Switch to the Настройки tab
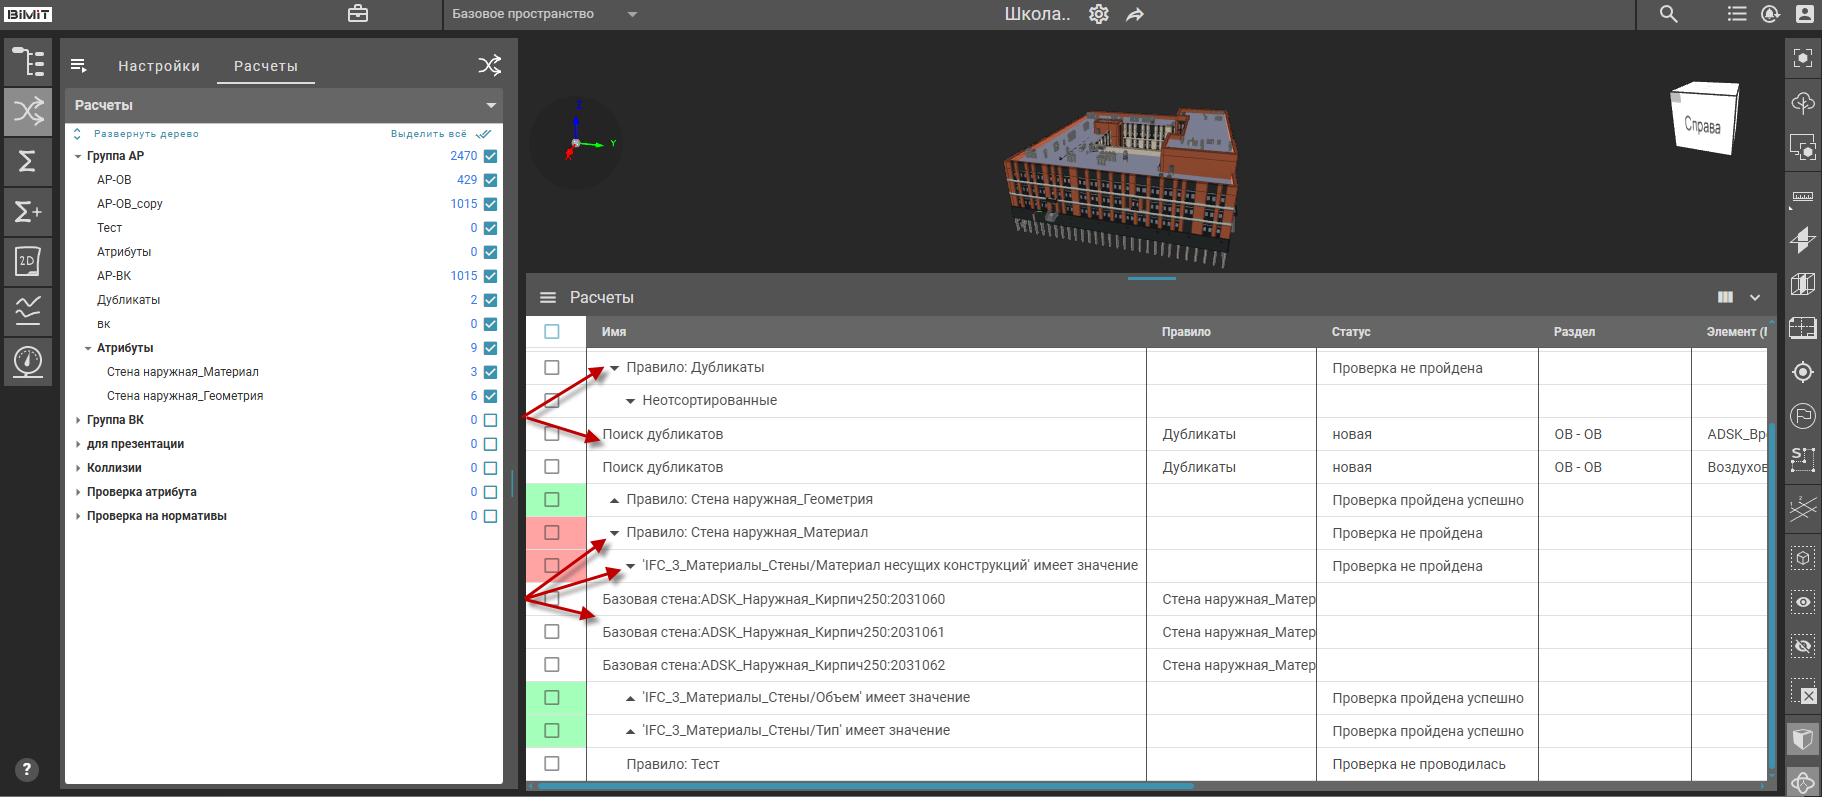Screen dimensions: 1822x797 point(159,66)
